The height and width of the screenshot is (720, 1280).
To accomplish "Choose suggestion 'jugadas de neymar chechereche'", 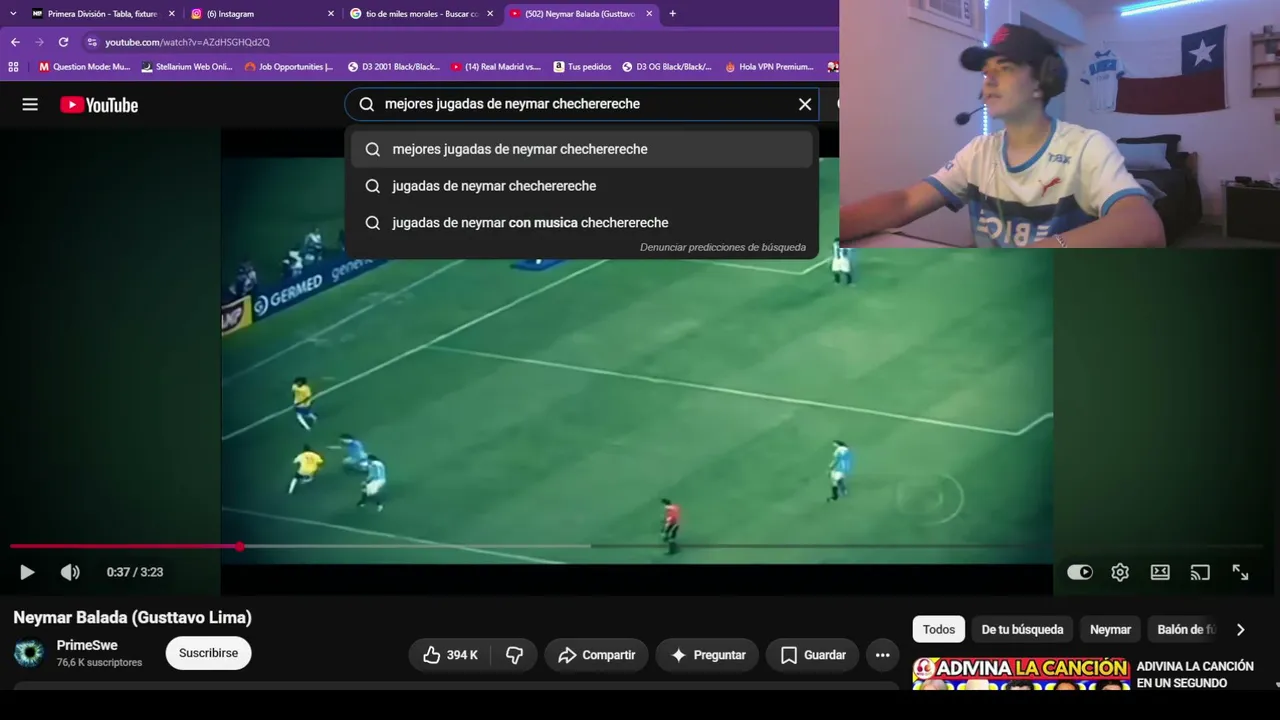I will 582,186.
